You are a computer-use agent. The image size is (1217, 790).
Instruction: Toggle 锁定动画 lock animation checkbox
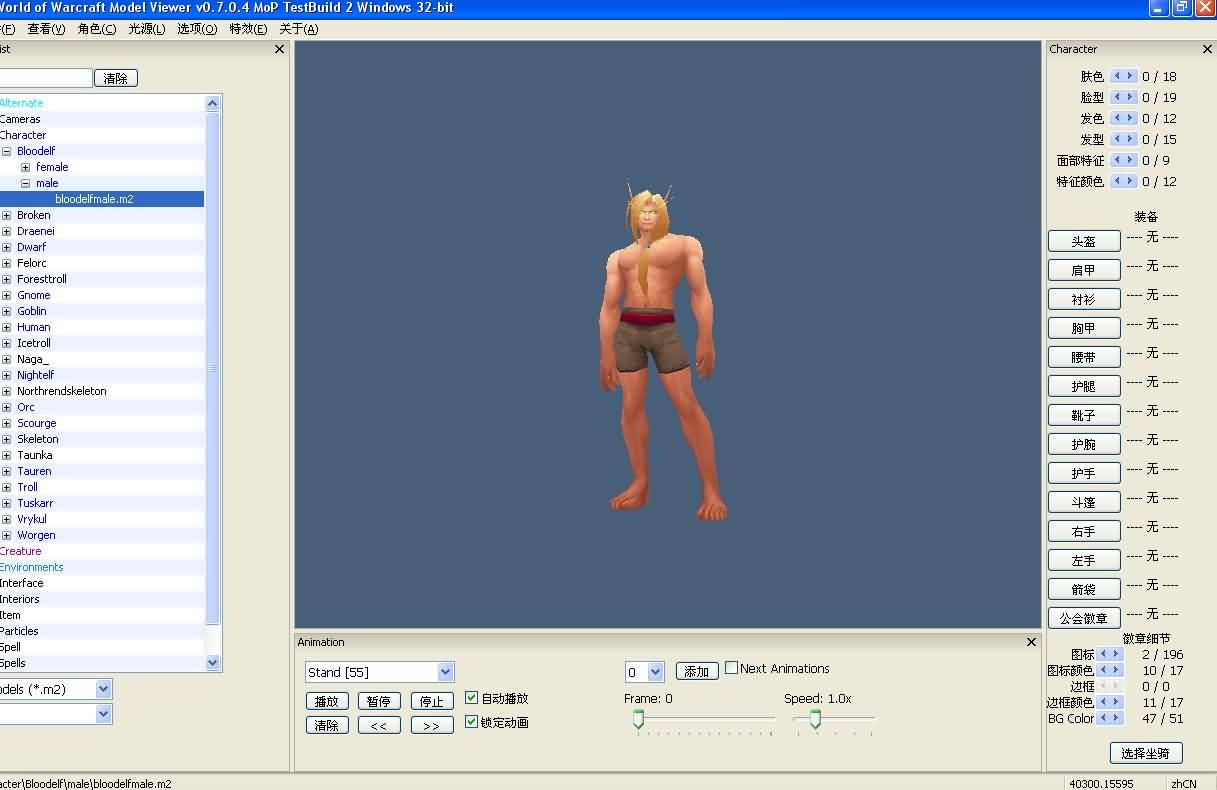click(472, 722)
